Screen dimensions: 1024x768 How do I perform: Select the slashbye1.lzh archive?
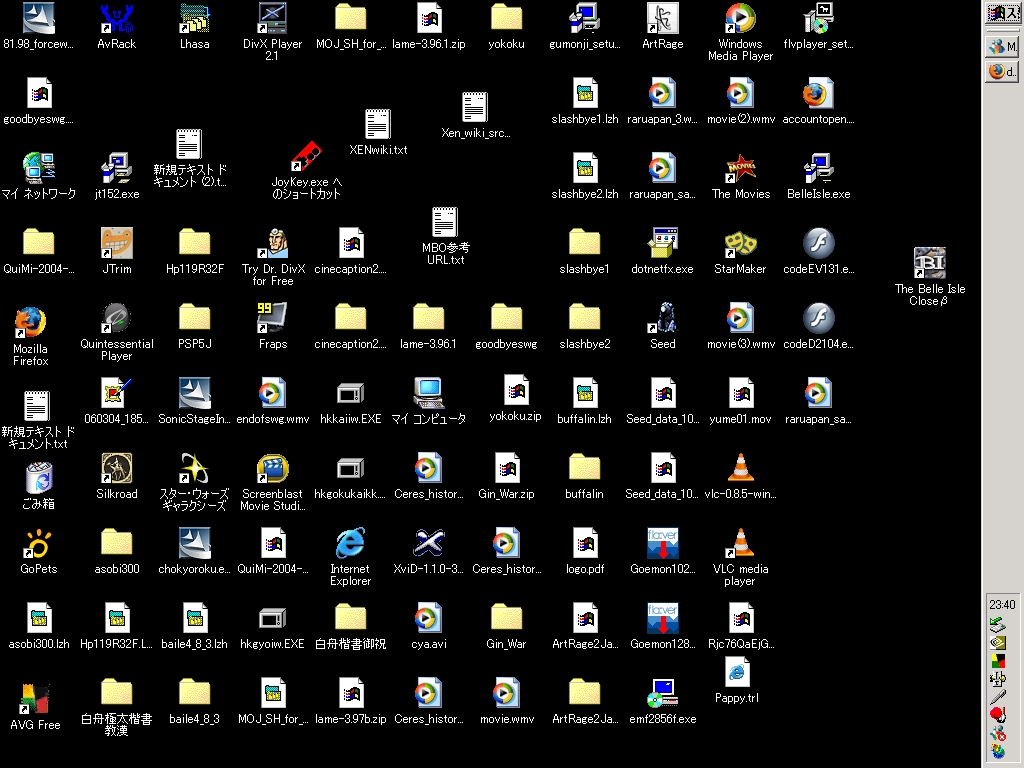pos(584,101)
